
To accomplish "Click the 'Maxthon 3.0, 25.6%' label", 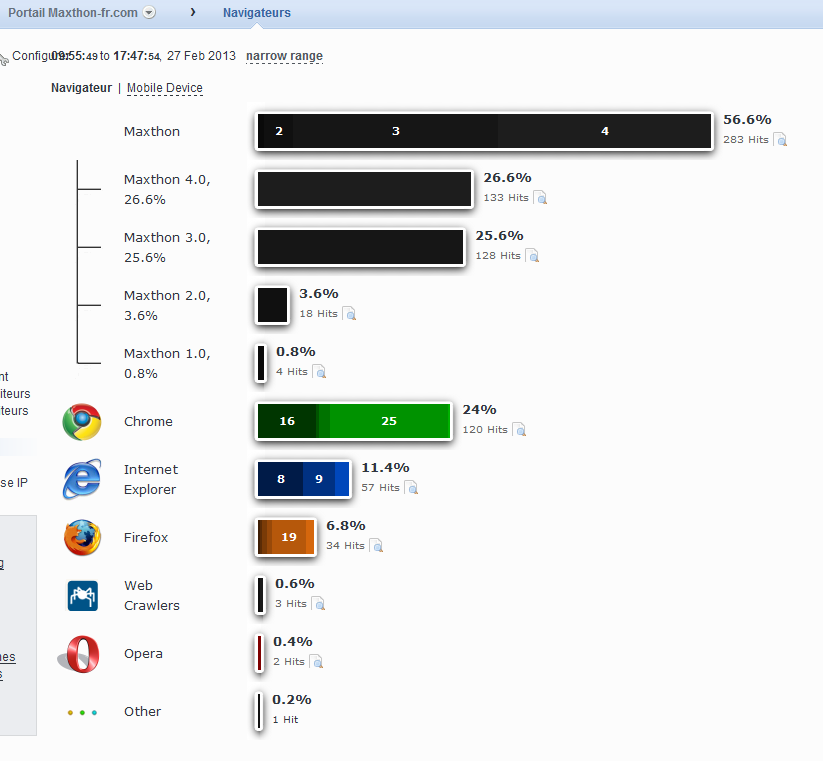I will point(167,248).
